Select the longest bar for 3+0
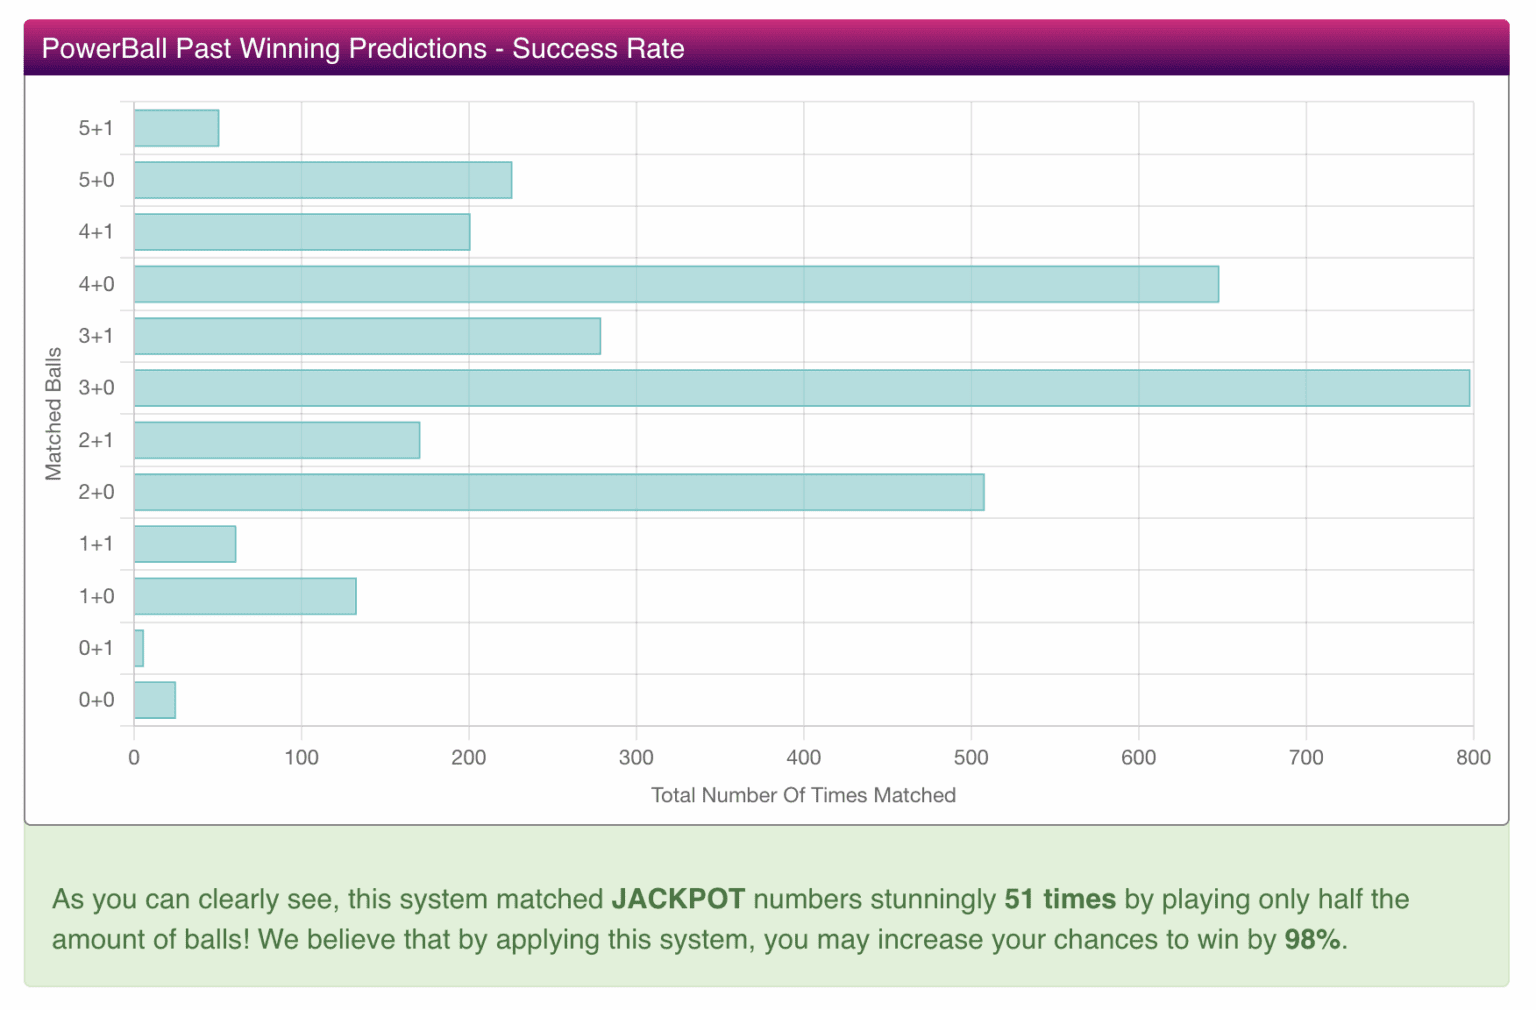The image size is (1536, 1010). point(801,388)
